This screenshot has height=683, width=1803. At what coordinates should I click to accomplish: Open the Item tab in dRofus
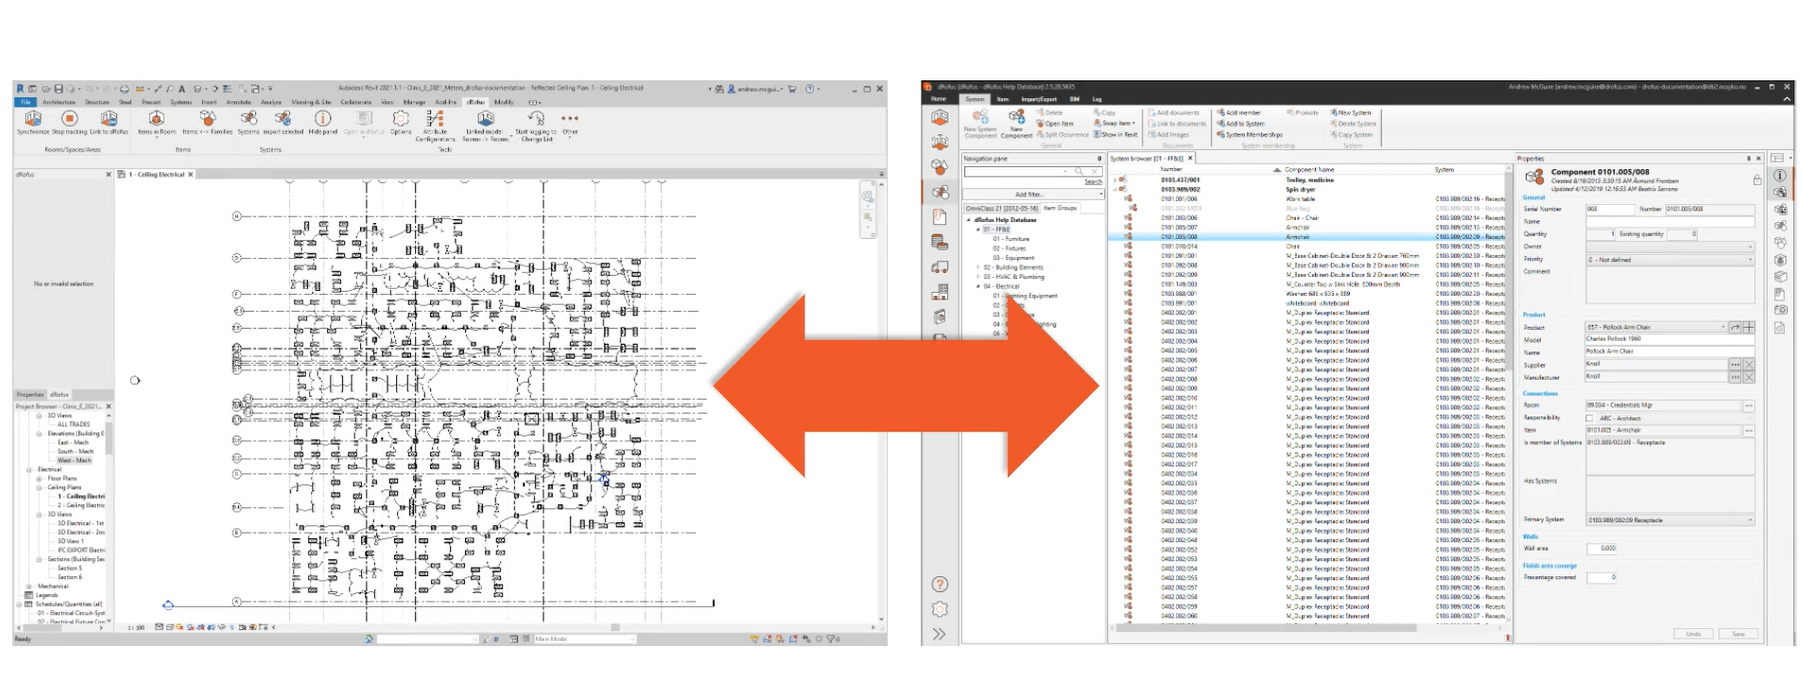tap(1002, 99)
